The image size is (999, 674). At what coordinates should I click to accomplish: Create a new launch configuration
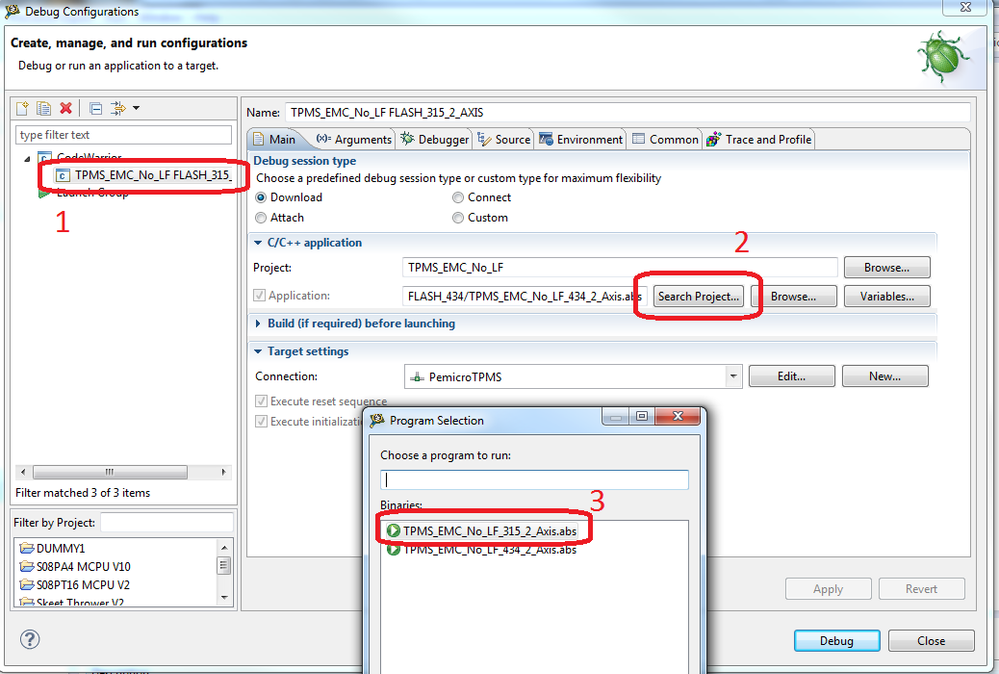coord(22,108)
